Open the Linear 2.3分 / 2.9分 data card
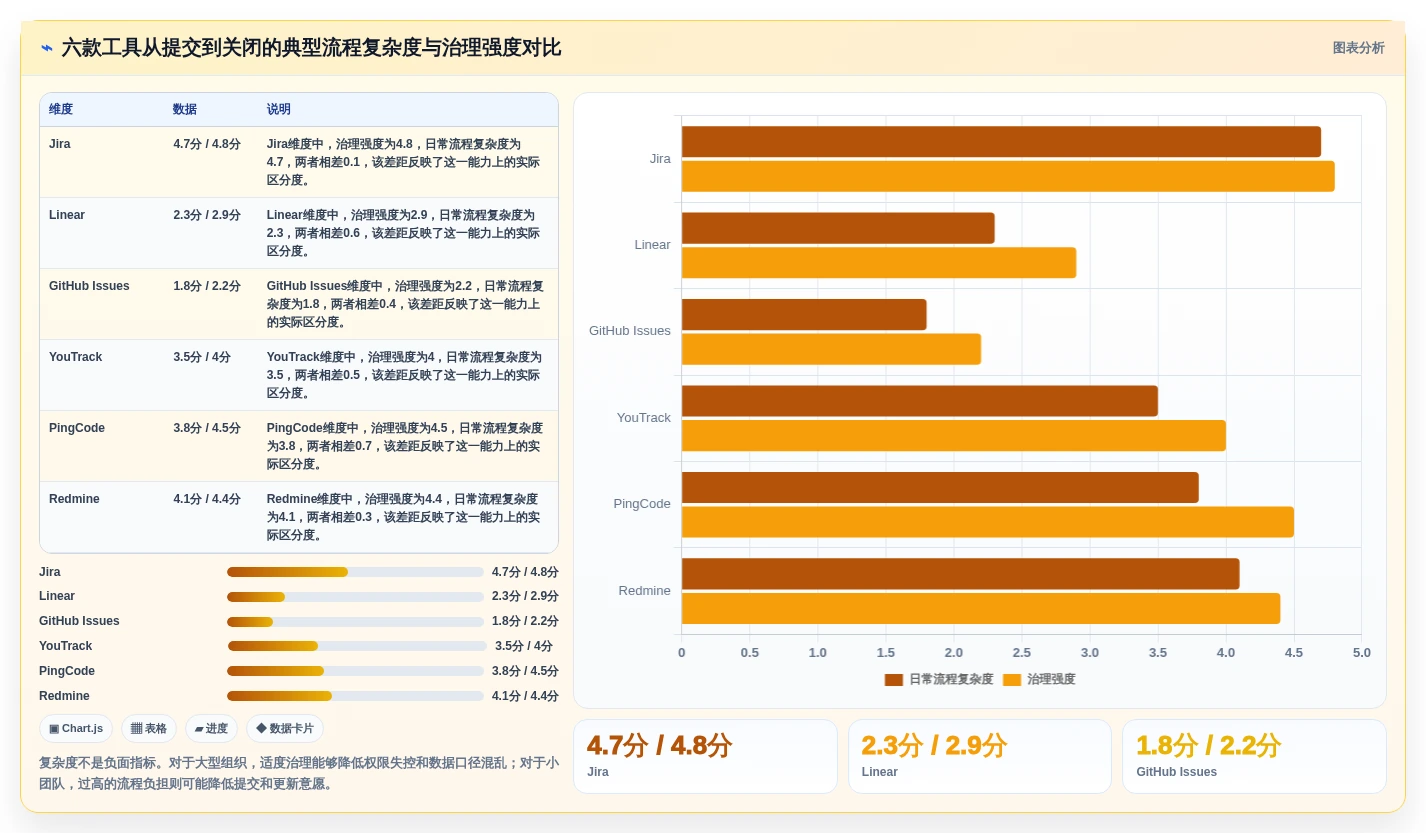 (980, 757)
